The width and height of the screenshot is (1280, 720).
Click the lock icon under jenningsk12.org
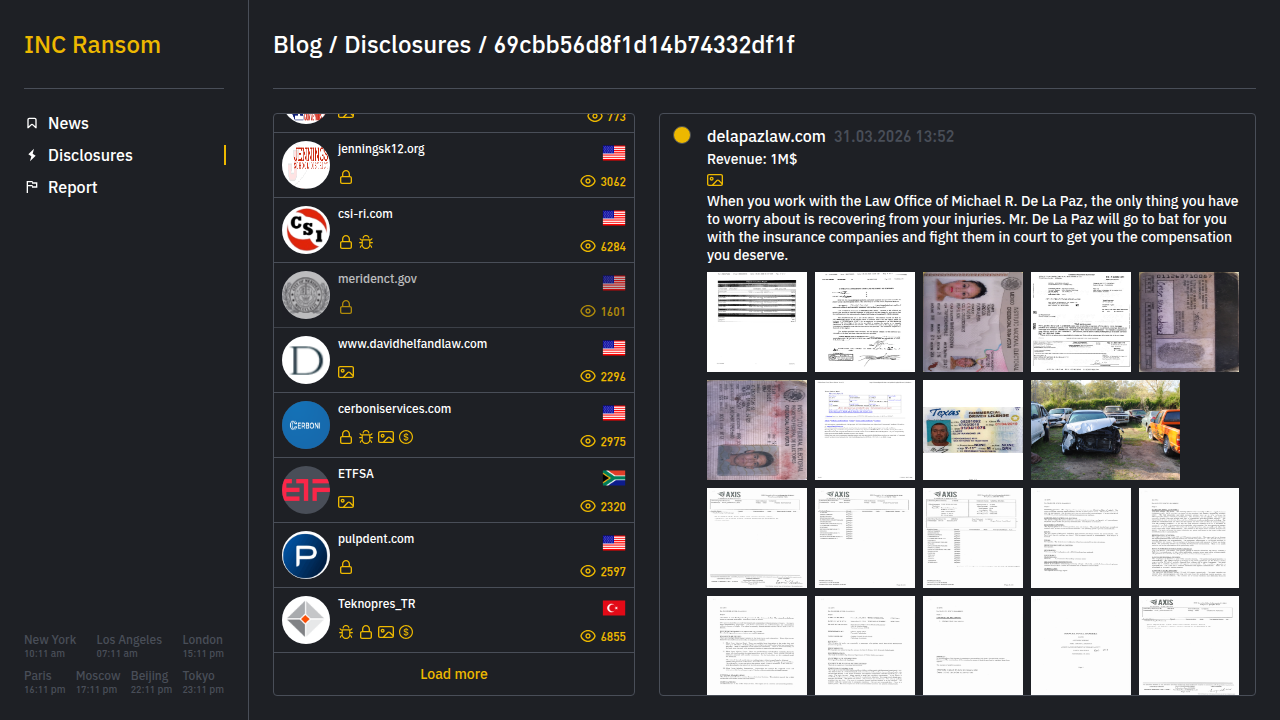(x=346, y=177)
